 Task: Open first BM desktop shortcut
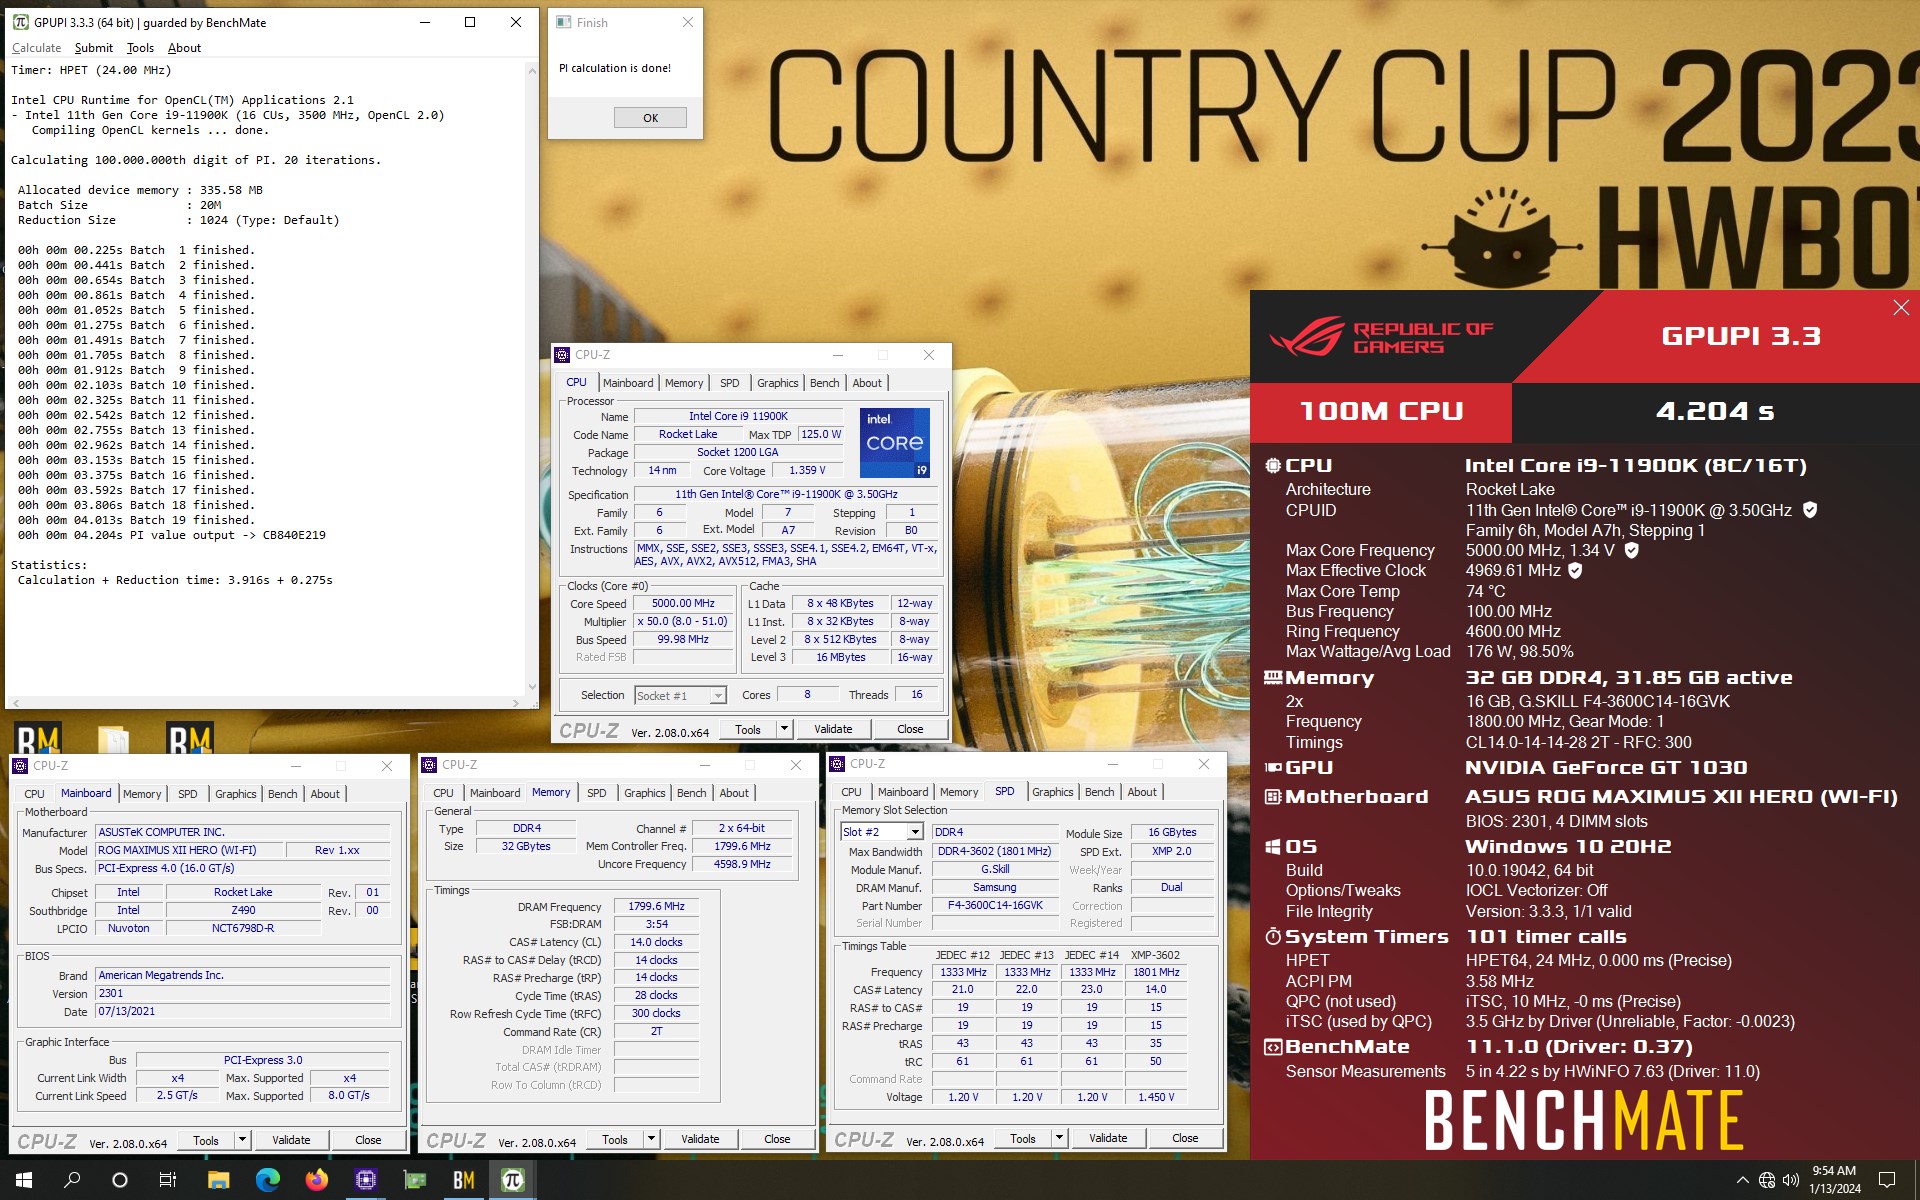(x=39, y=738)
